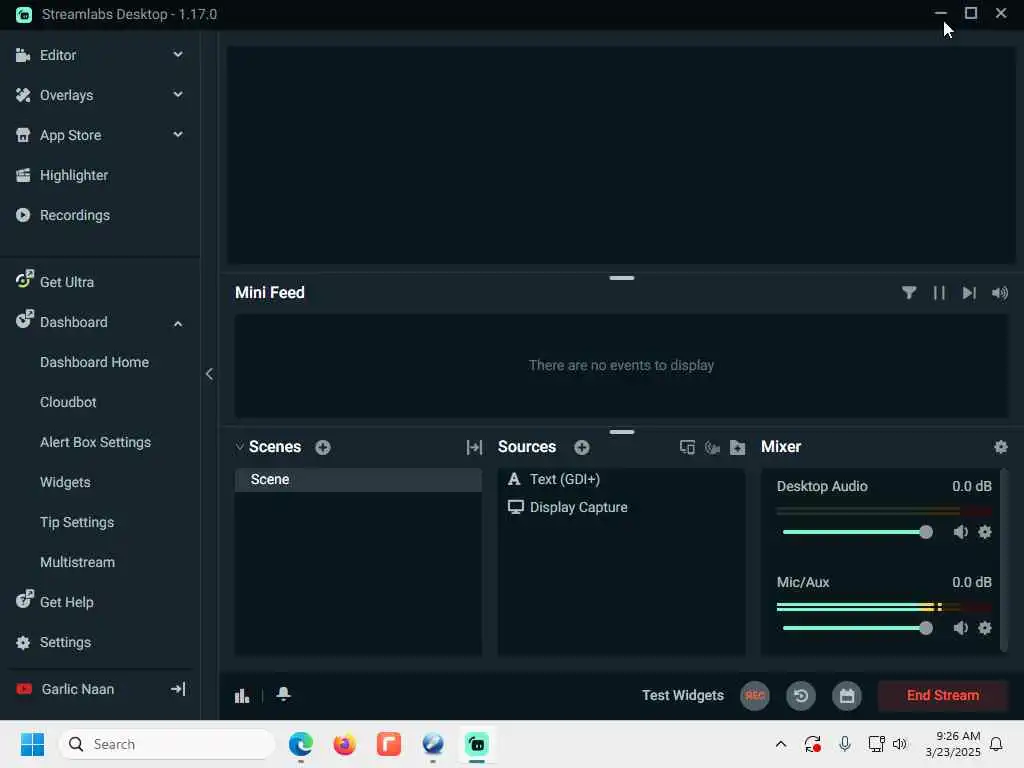Open Recordings in the sidebar

74,215
